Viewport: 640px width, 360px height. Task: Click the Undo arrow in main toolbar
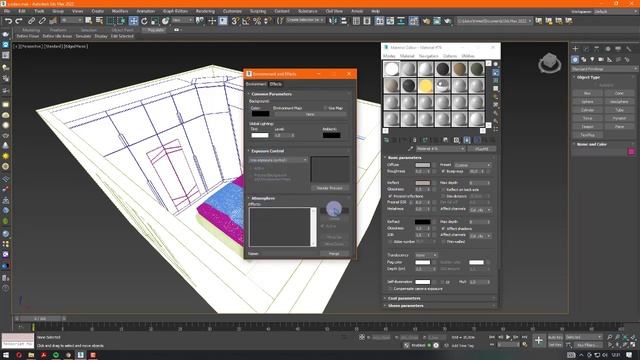[x=8, y=21]
